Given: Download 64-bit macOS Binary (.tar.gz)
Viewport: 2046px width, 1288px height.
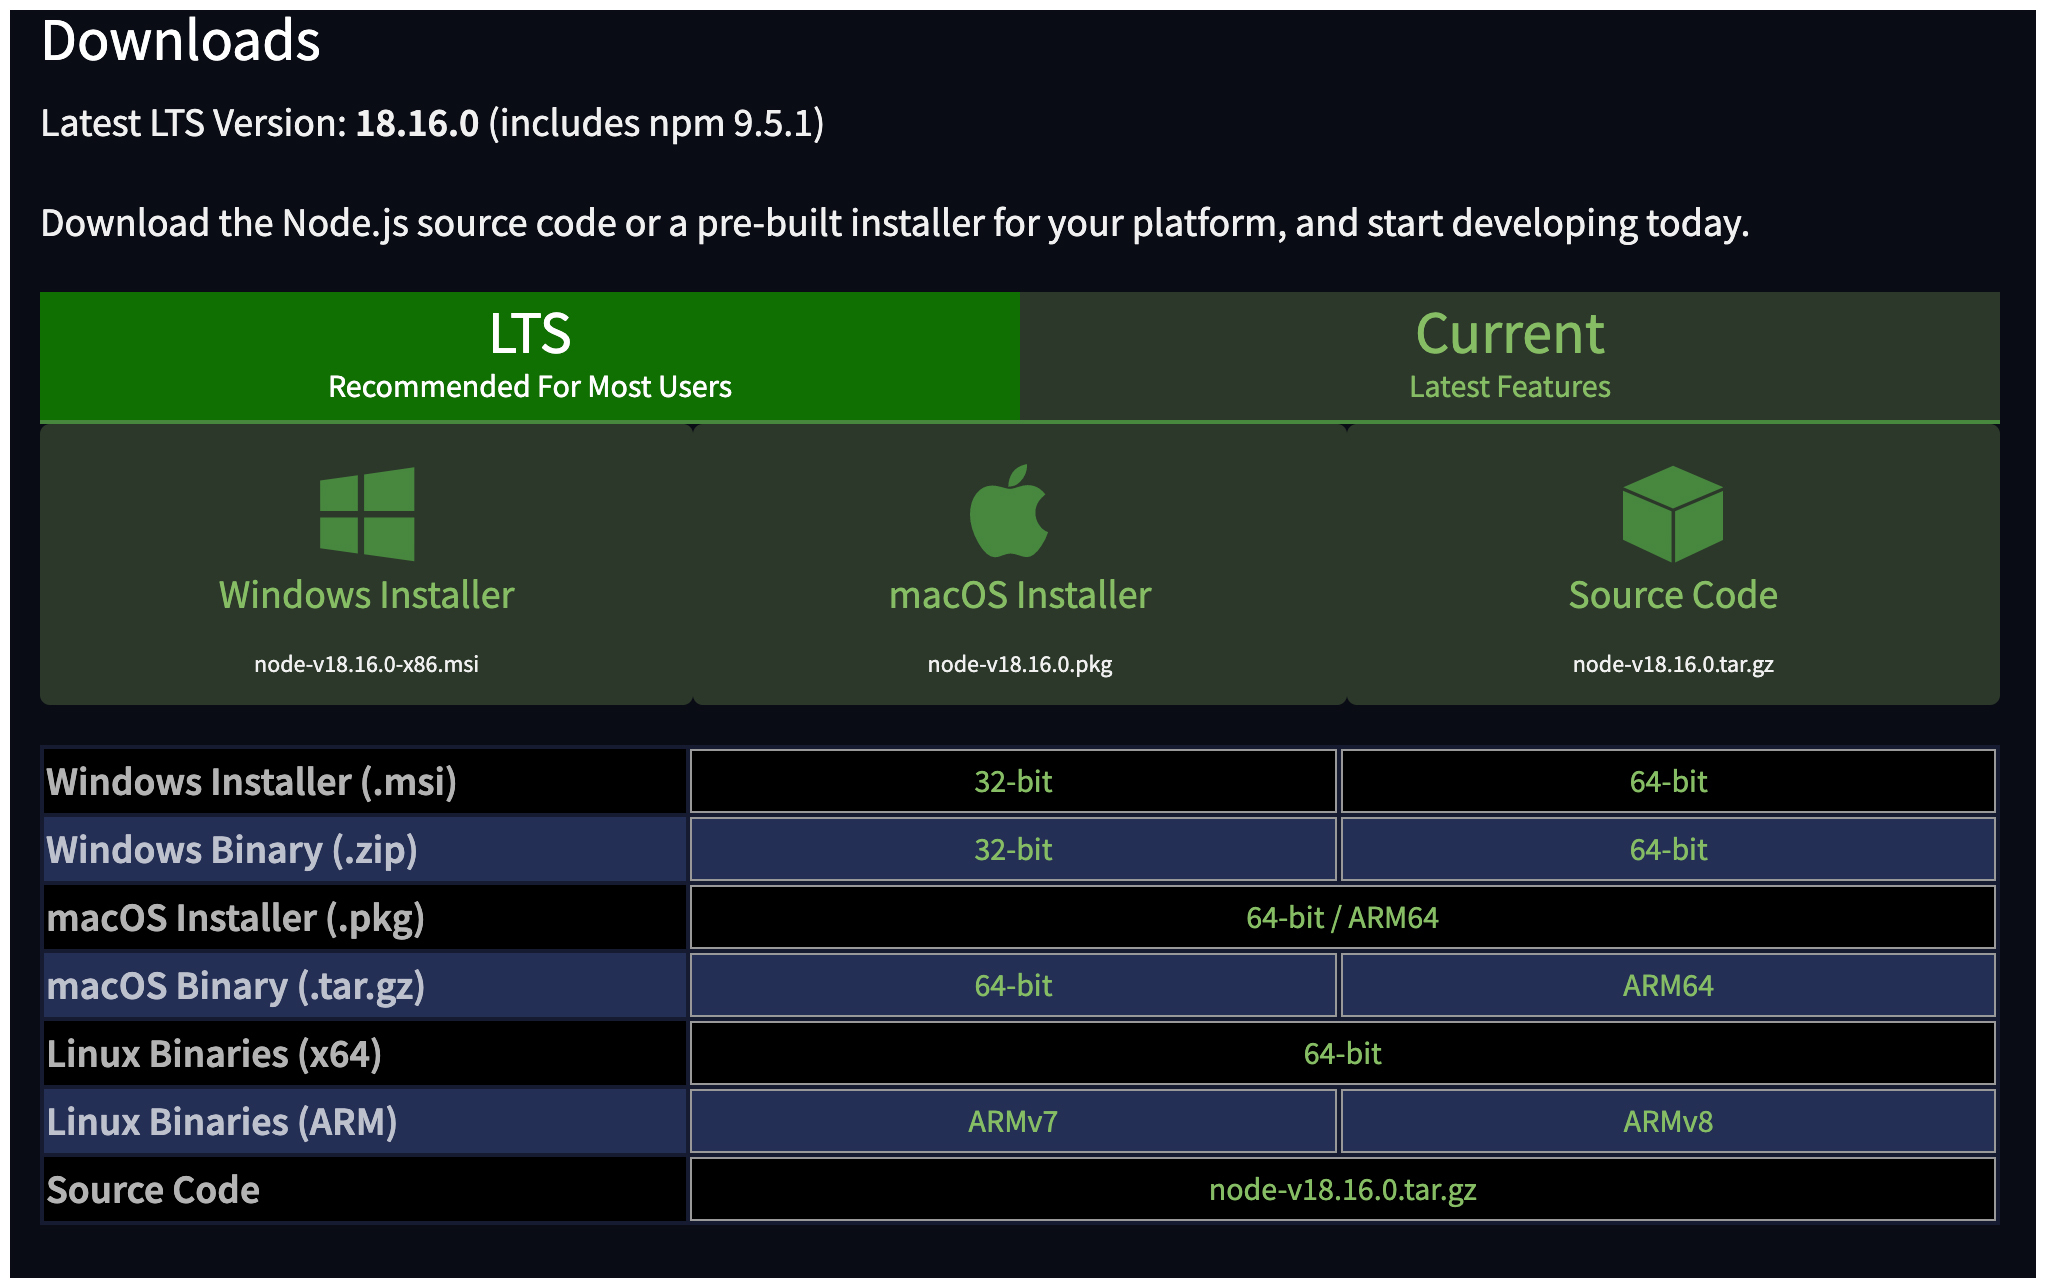Looking at the screenshot, I should pos(1013,985).
